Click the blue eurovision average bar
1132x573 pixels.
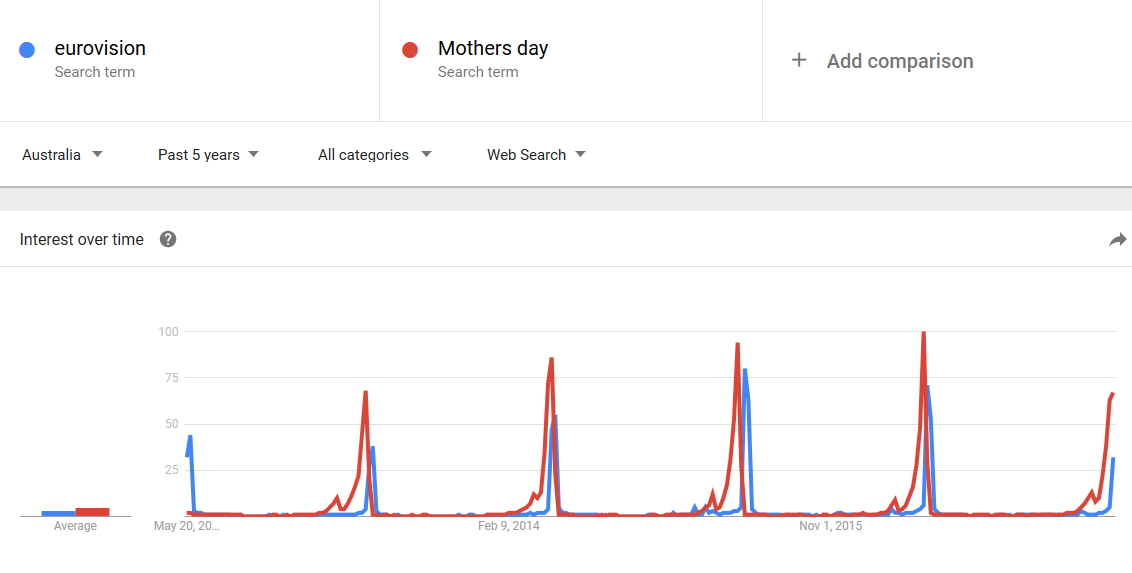tap(57, 513)
